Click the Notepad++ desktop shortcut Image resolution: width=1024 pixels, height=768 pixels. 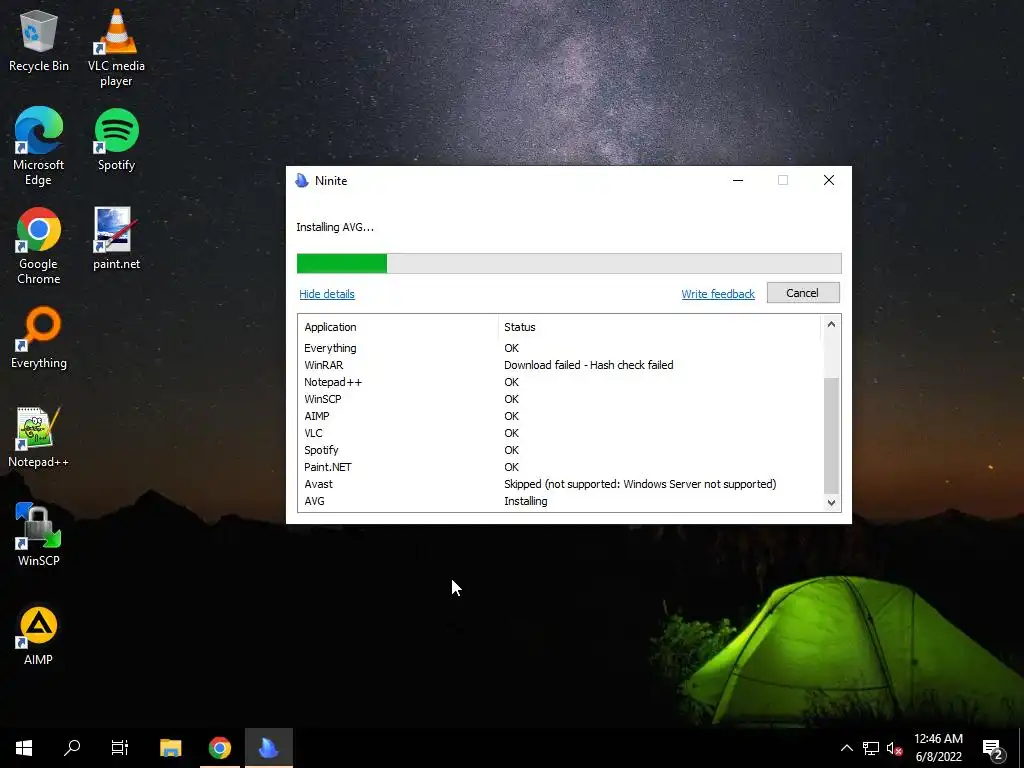click(x=39, y=436)
